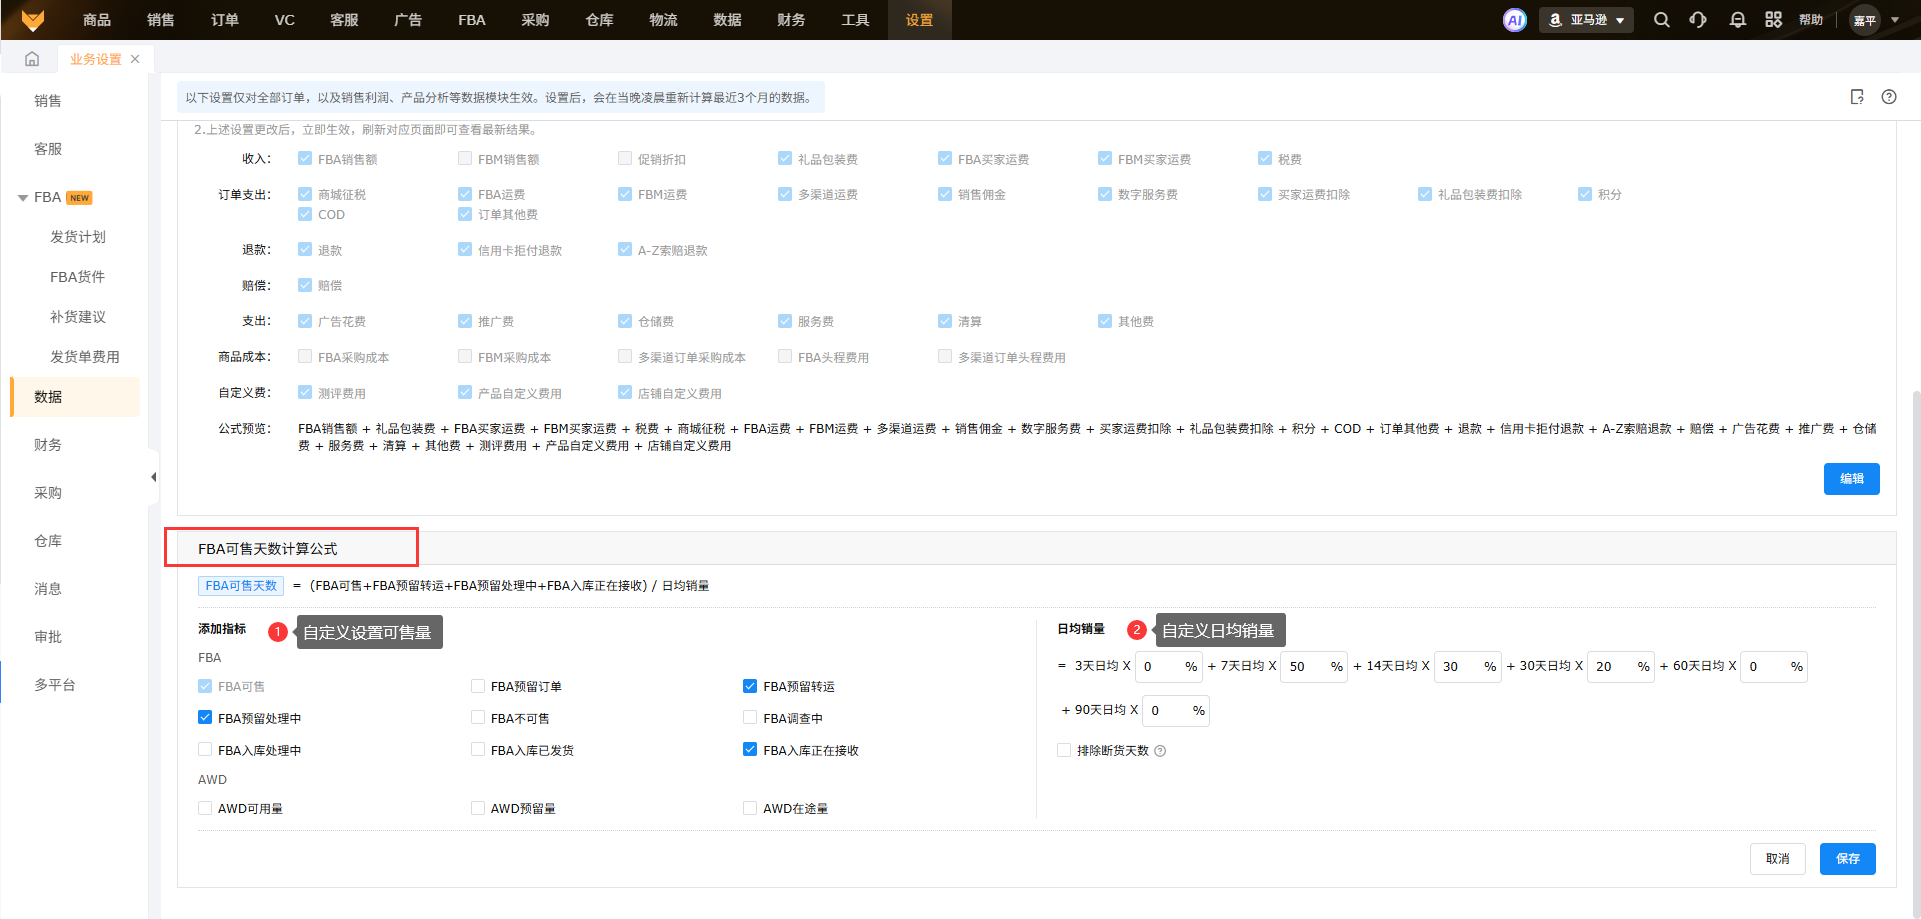Click the 3天日均 percentage input
This screenshot has height=919, width=1921.
(x=1169, y=667)
